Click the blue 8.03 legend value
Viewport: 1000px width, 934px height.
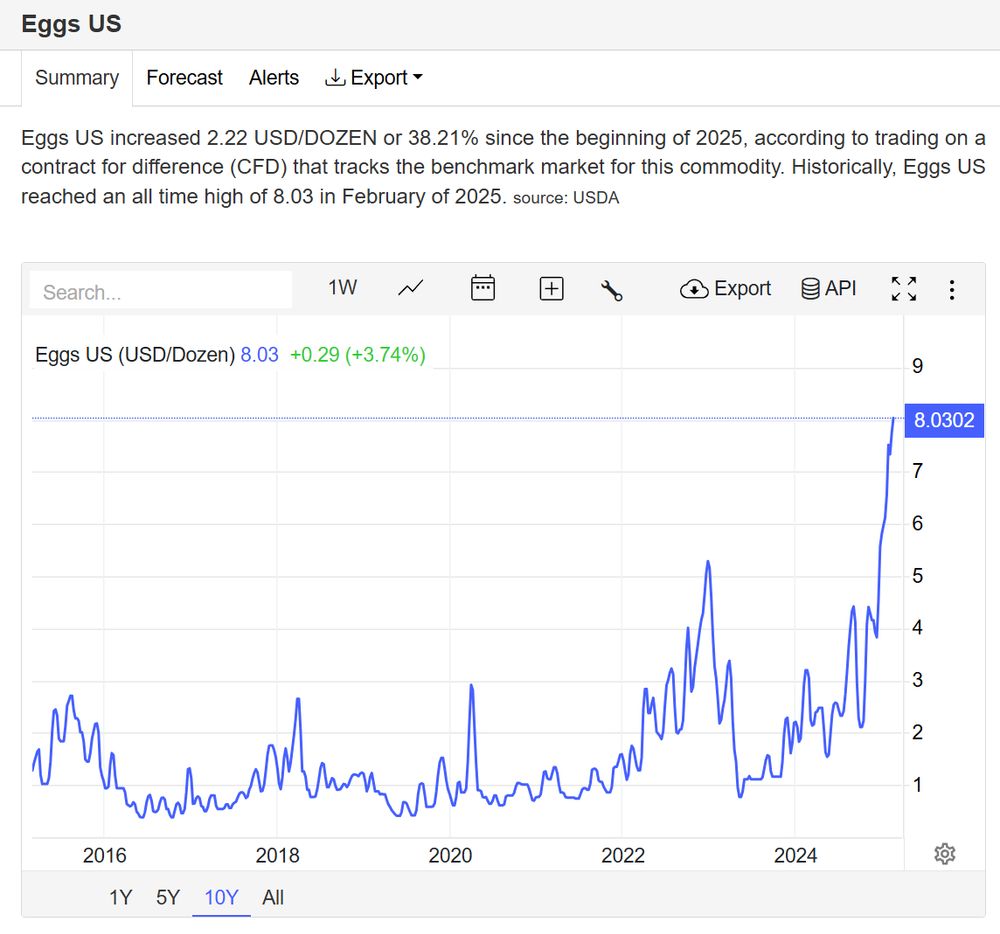[260, 354]
